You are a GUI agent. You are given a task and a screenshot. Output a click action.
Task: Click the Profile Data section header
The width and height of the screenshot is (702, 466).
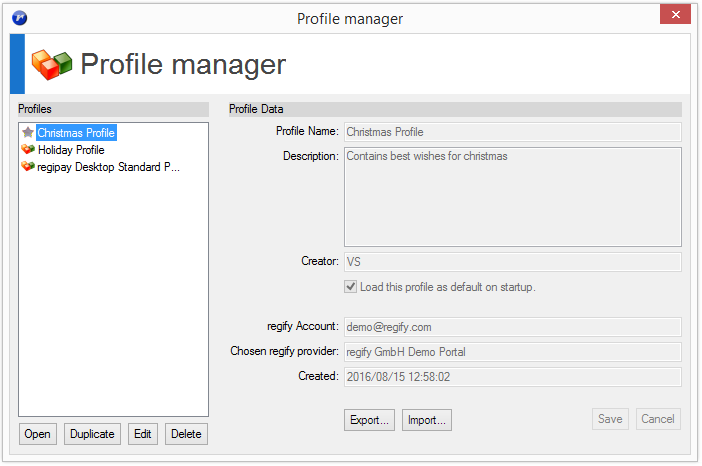point(455,109)
